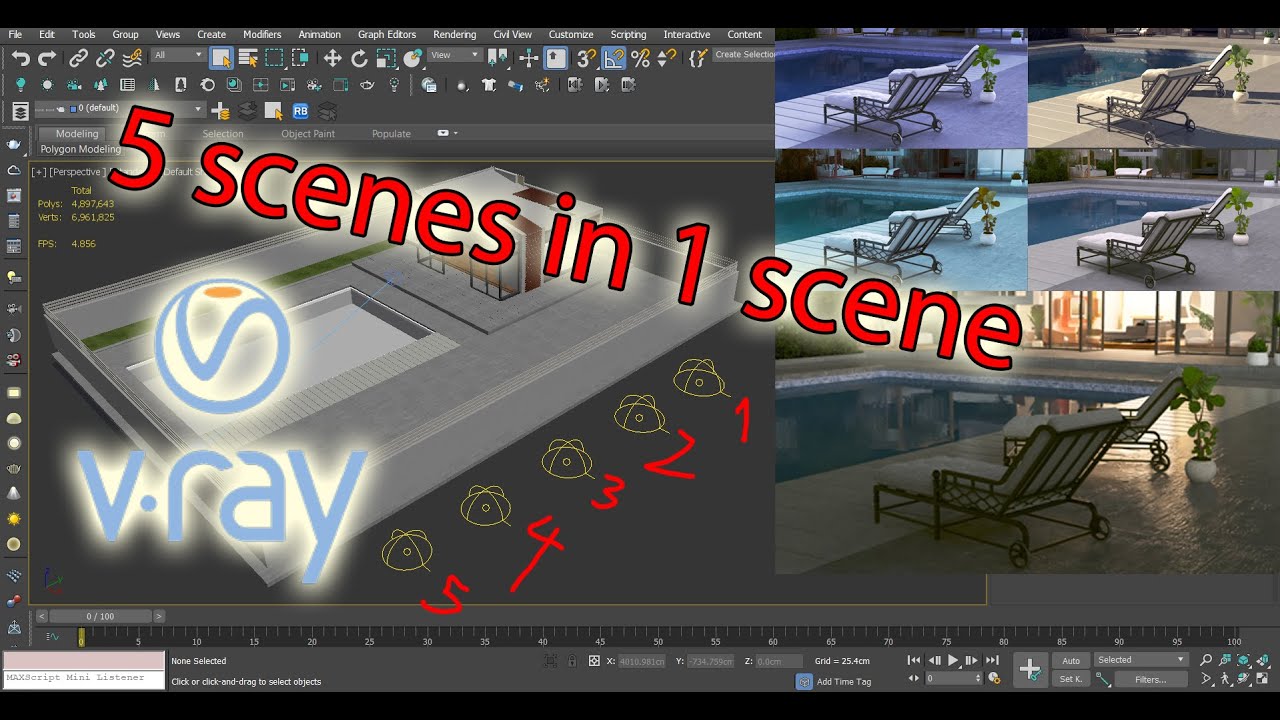Activate the Select and Move tool
The width and height of the screenshot is (1280, 720).
pos(333,59)
